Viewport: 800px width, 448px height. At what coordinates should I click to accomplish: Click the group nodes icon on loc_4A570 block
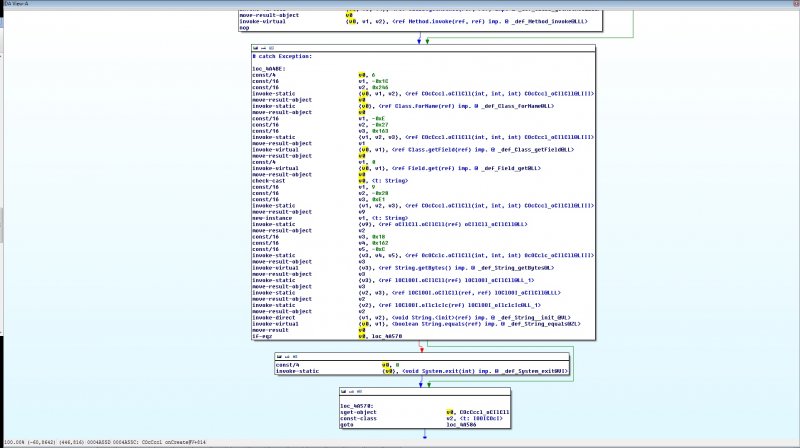359,391
